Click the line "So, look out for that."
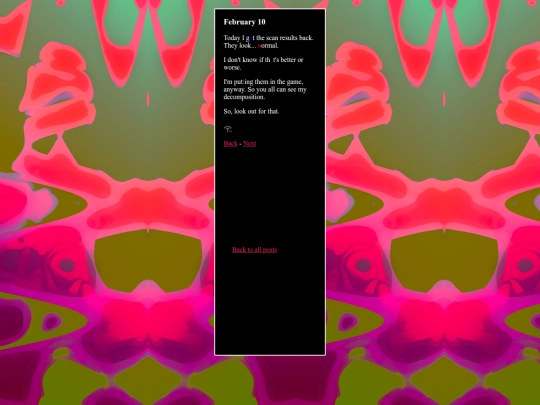This screenshot has height=405, width=540. coord(251,111)
